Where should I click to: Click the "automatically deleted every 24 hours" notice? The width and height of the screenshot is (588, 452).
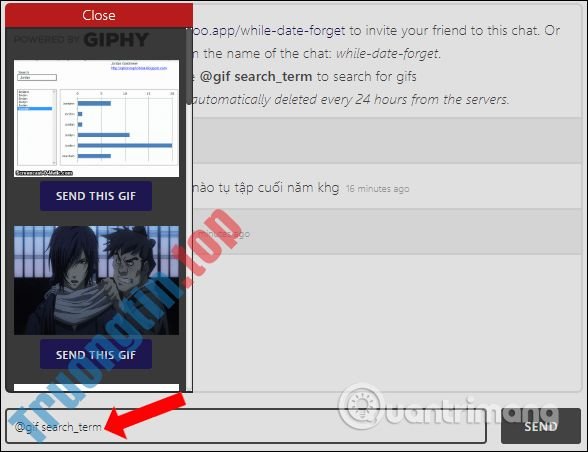point(350,99)
